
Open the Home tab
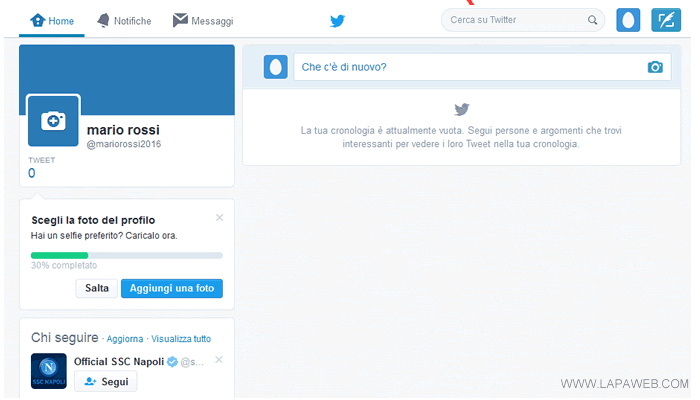point(52,20)
